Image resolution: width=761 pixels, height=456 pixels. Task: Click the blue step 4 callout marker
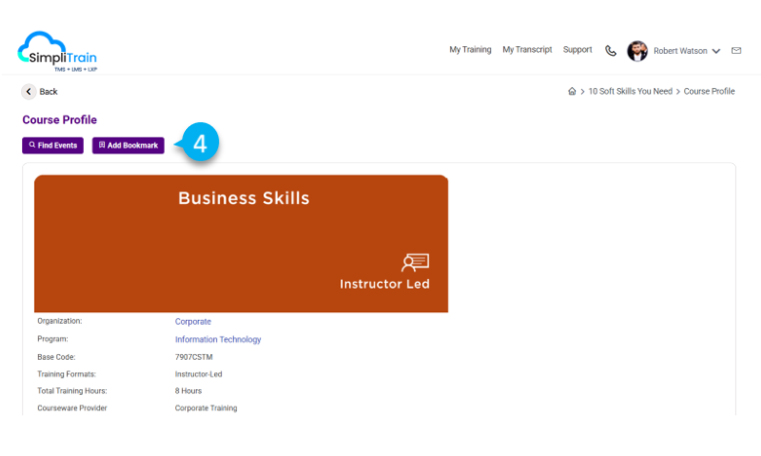(199, 144)
